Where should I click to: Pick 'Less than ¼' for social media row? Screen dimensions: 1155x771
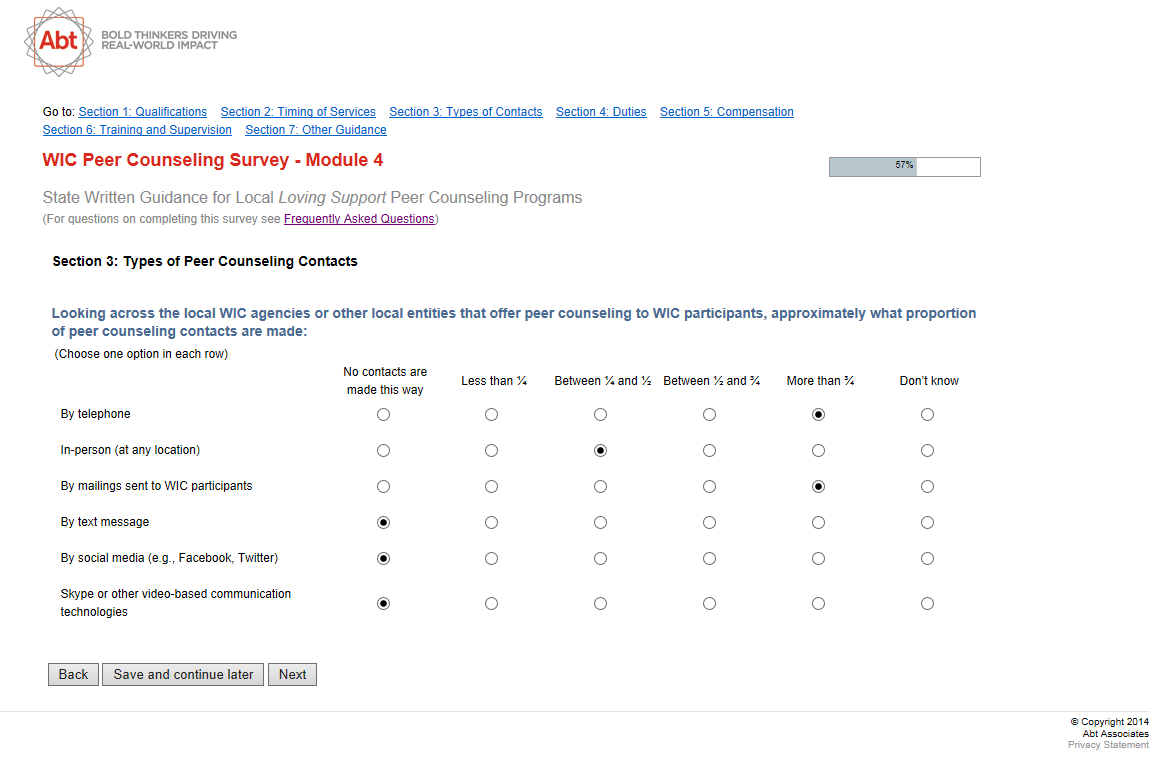[491, 559]
